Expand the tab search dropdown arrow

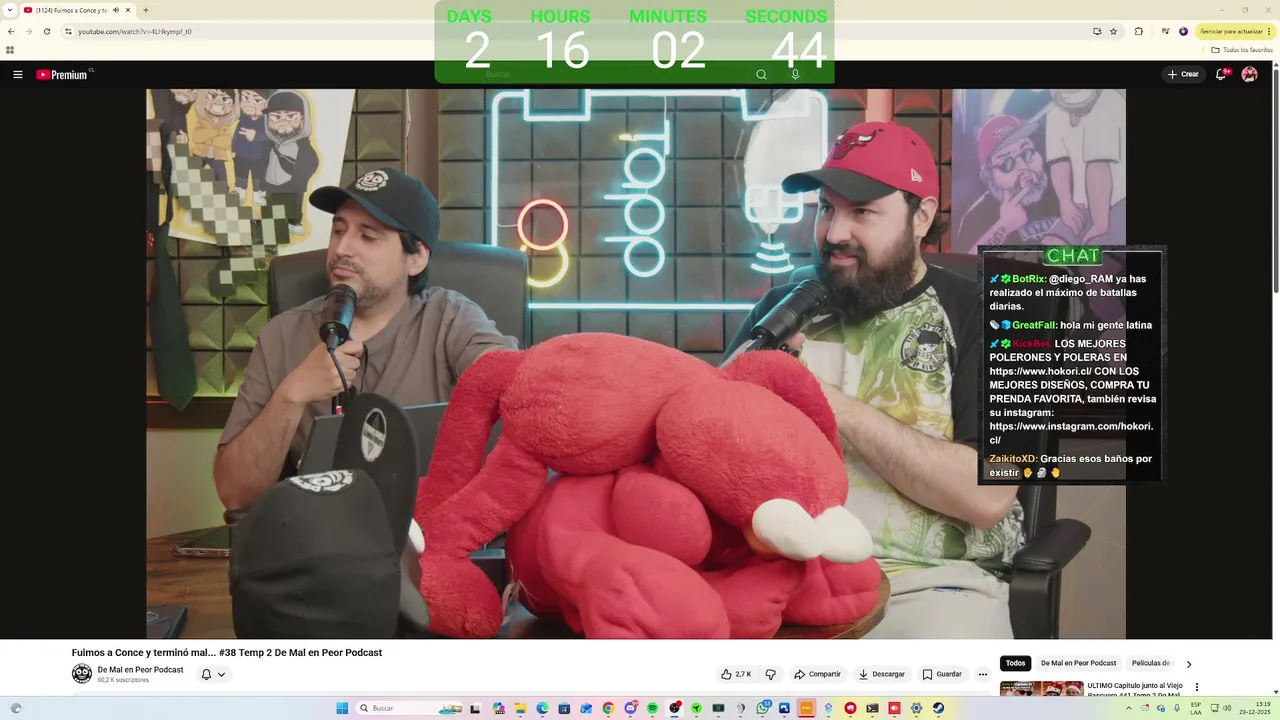(x=10, y=10)
